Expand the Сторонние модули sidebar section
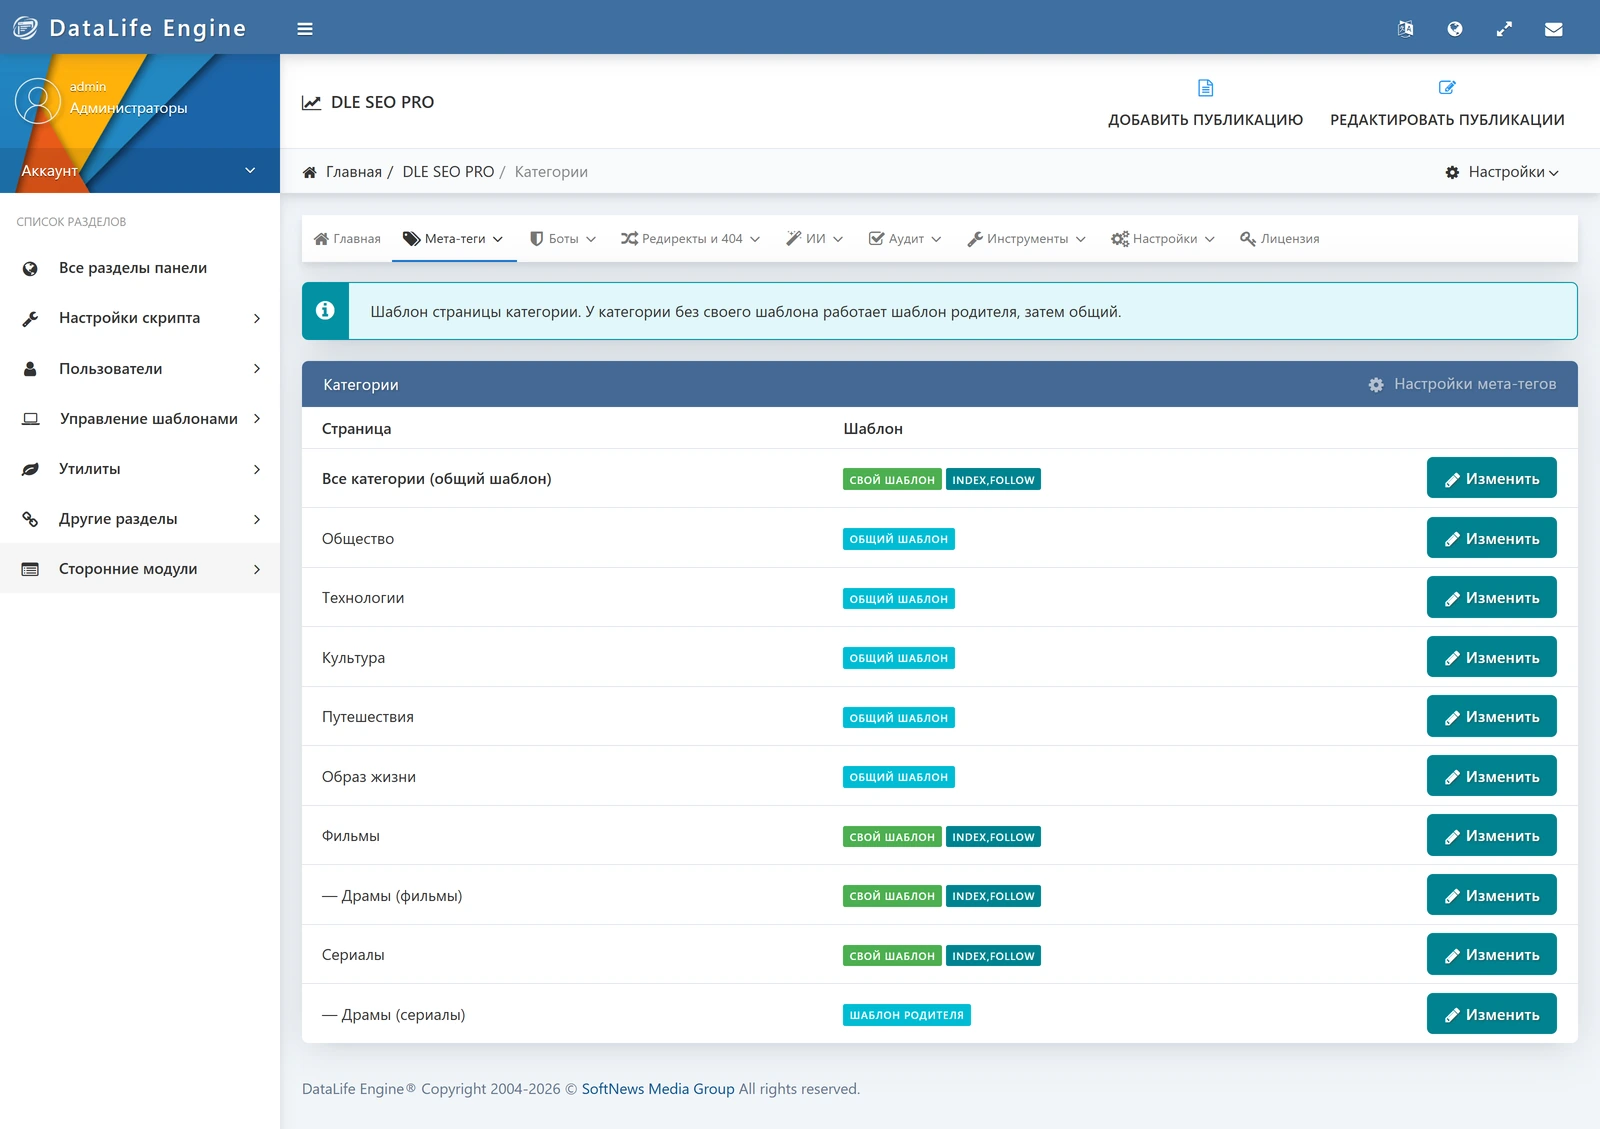Viewport: 1600px width, 1129px height. coord(140,569)
